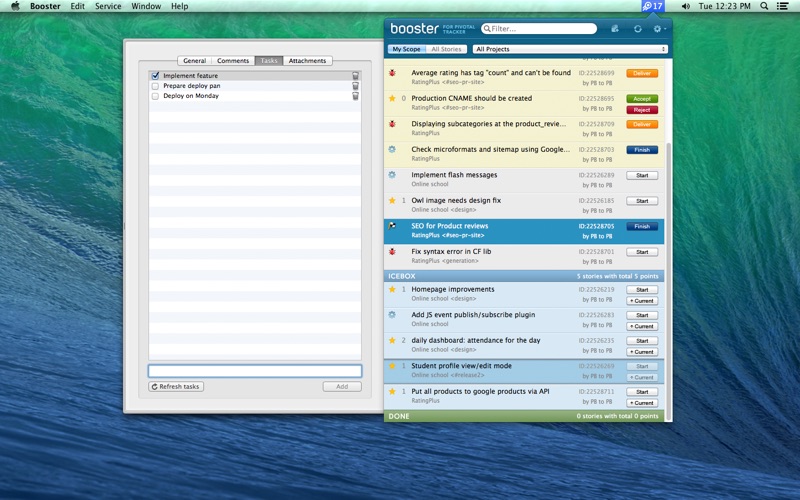The width and height of the screenshot is (800, 500).
Task: Click the DONE section header
Action: pos(524,416)
